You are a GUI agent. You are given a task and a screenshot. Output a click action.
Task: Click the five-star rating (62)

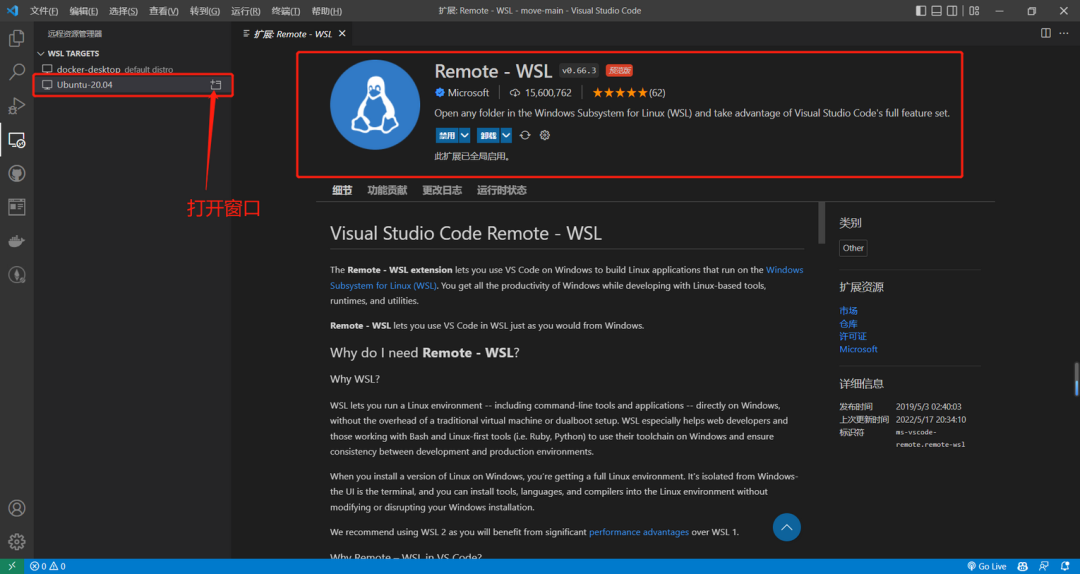(629, 92)
